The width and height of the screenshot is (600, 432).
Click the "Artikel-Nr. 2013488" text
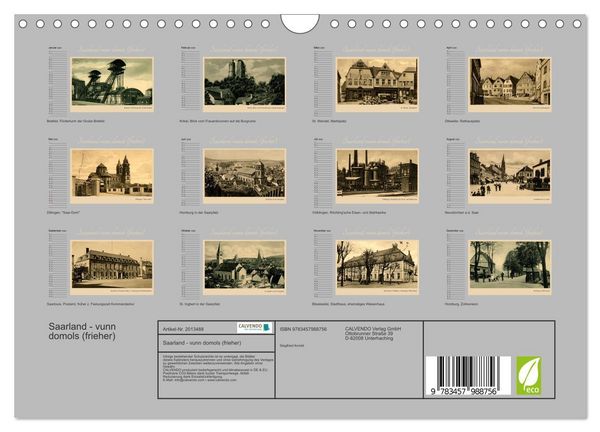tap(183, 329)
